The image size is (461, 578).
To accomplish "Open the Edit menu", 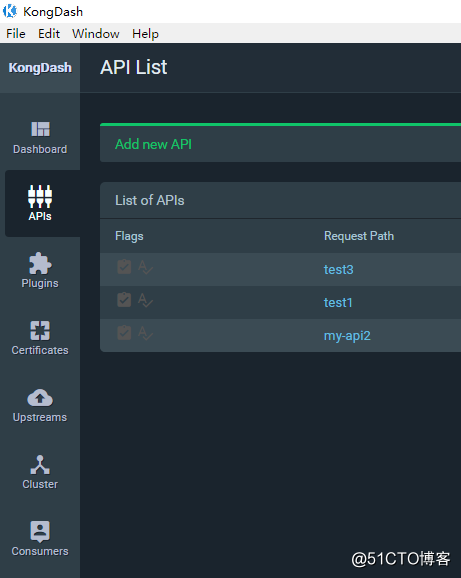I will [49, 34].
